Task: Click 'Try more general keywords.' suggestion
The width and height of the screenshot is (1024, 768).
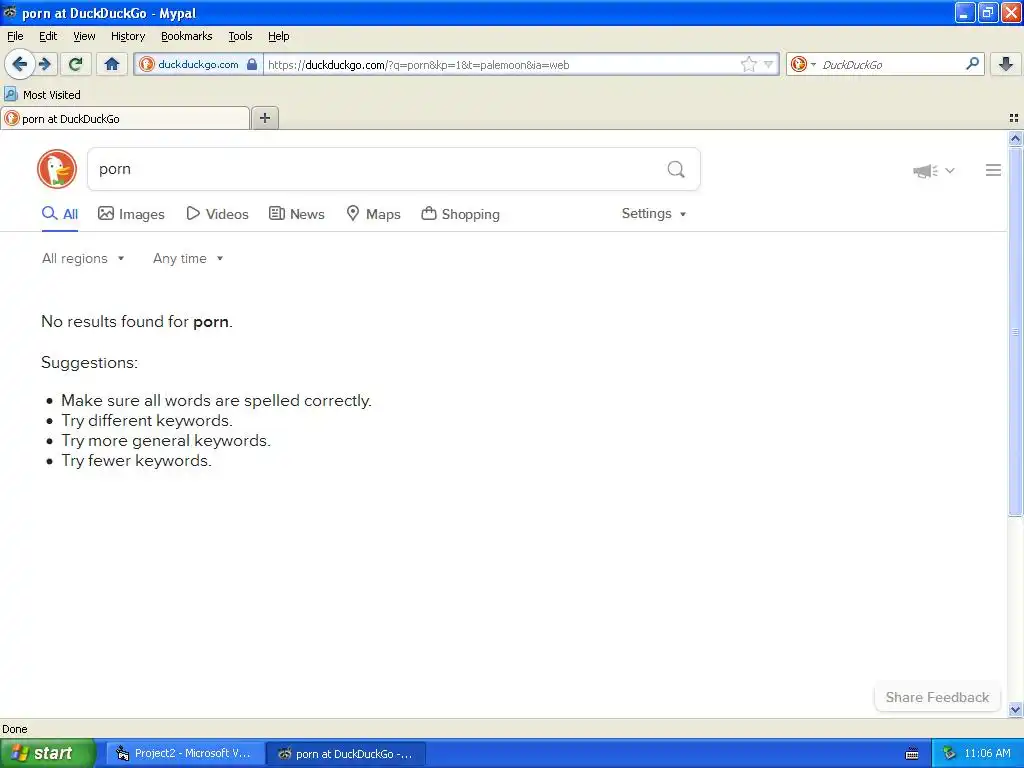Action: click(166, 441)
